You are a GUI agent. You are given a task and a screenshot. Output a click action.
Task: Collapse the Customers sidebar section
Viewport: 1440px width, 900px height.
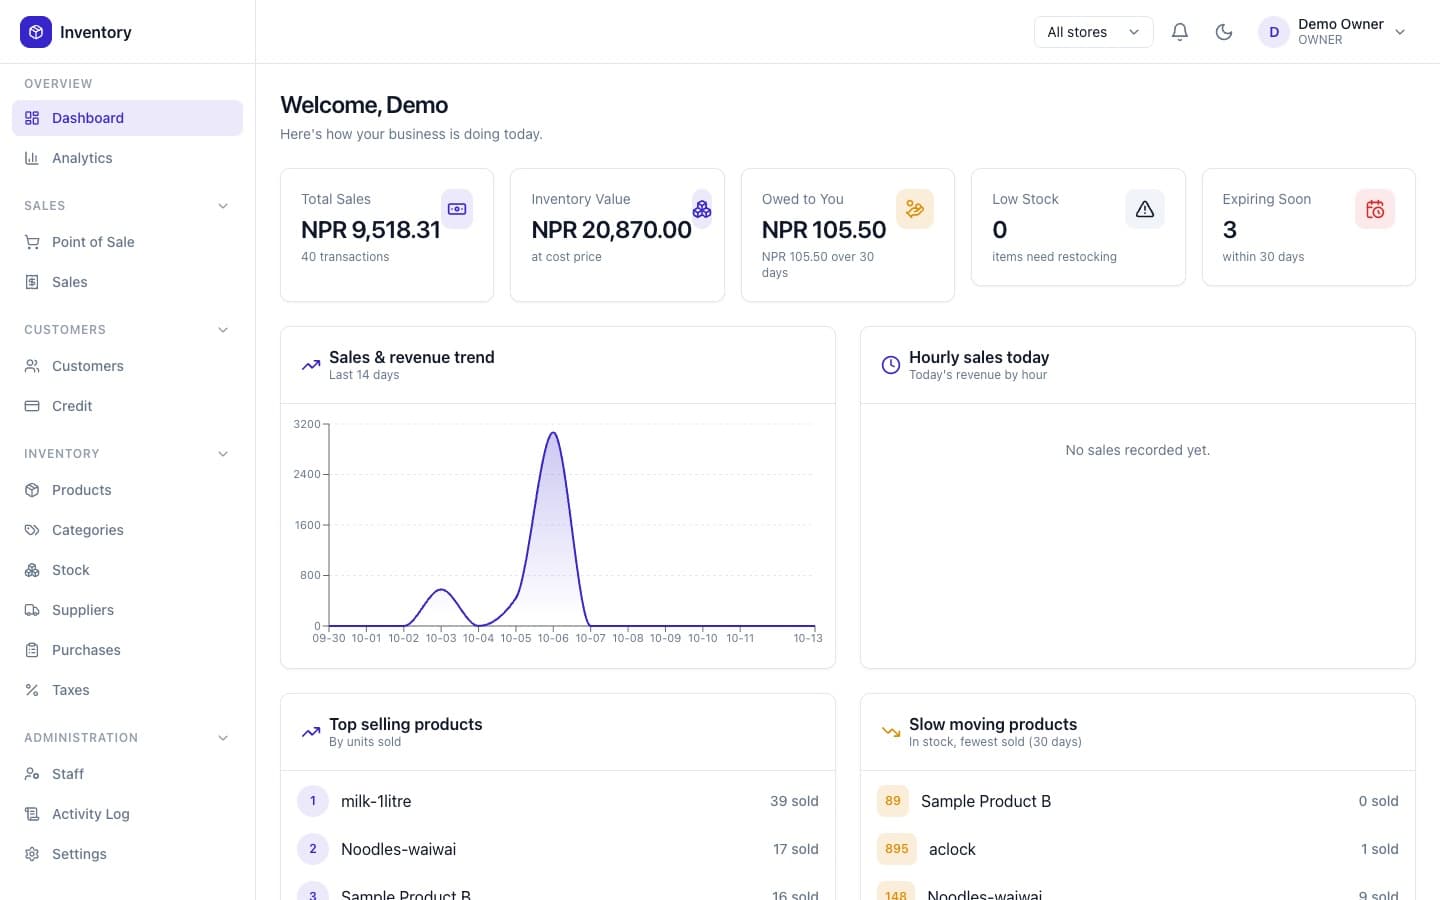click(223, 330)
